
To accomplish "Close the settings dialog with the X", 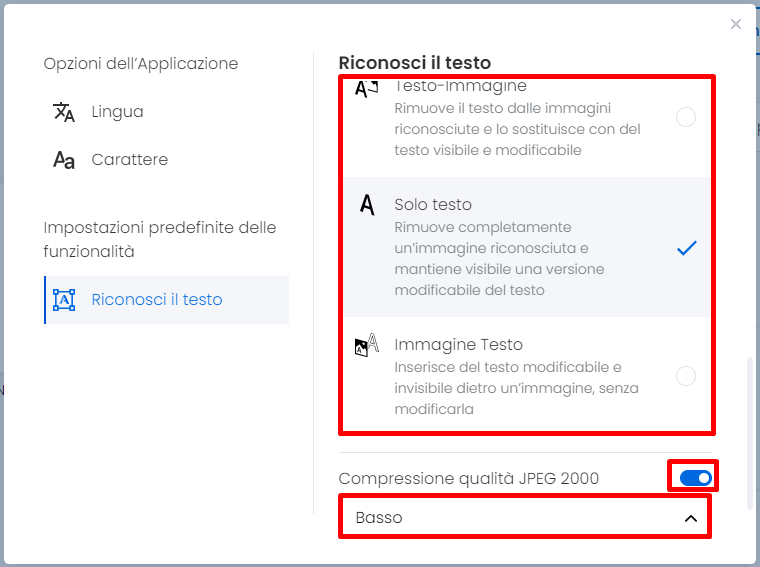I will point(736,24).
